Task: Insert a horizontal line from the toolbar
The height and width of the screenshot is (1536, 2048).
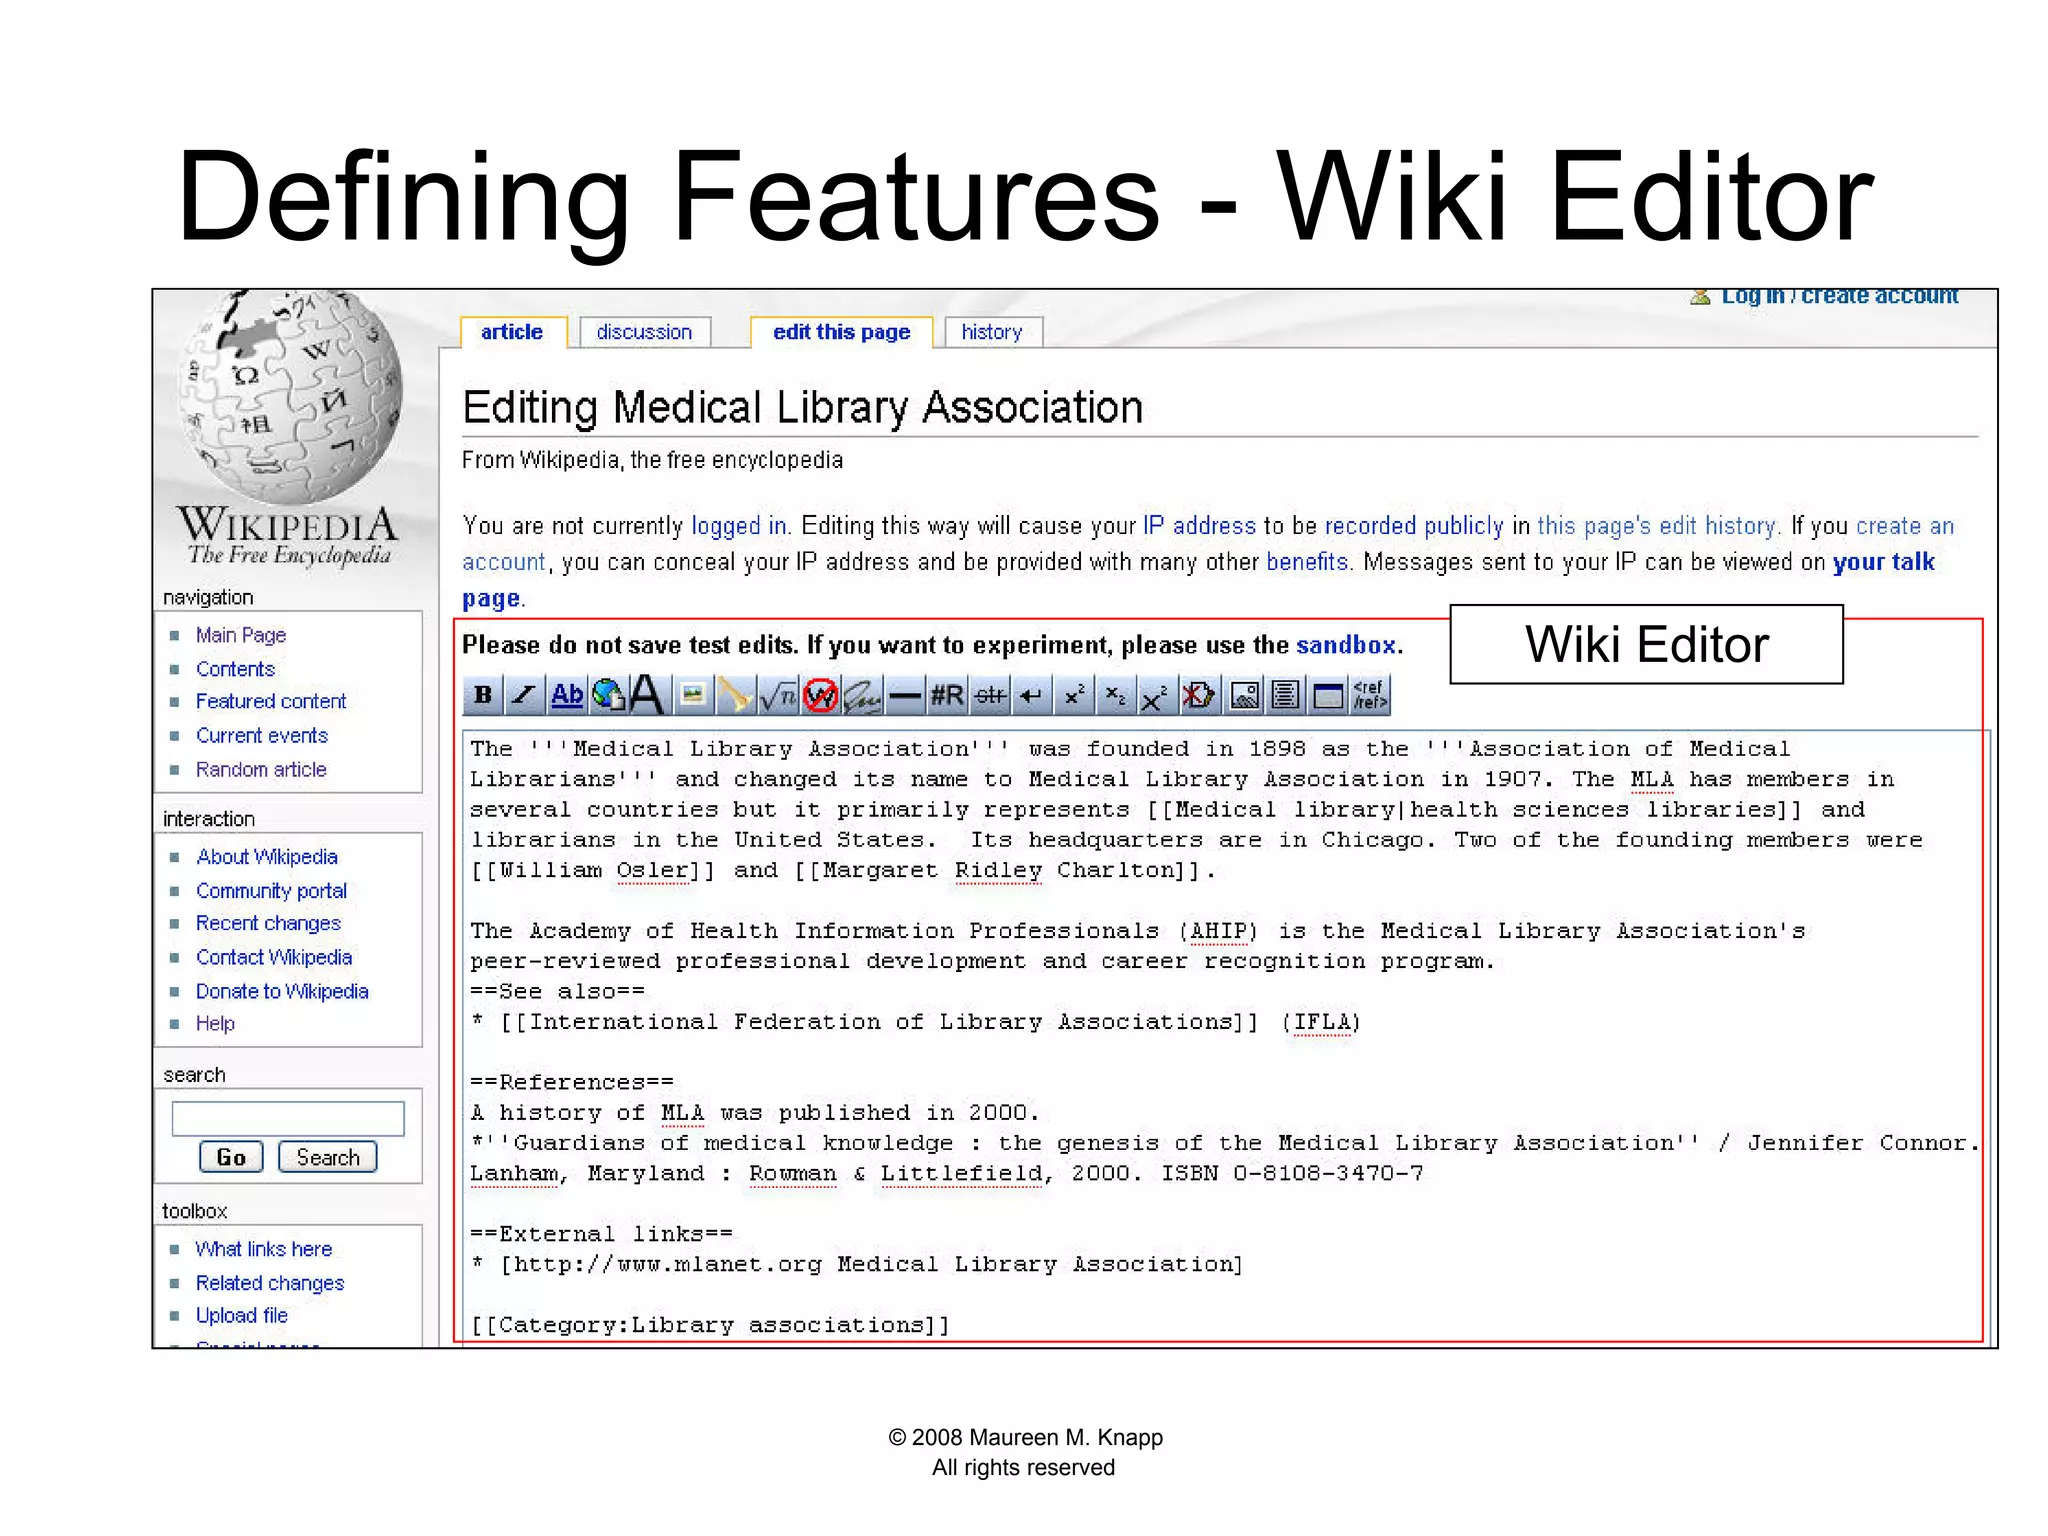Action: click(905, 695)
